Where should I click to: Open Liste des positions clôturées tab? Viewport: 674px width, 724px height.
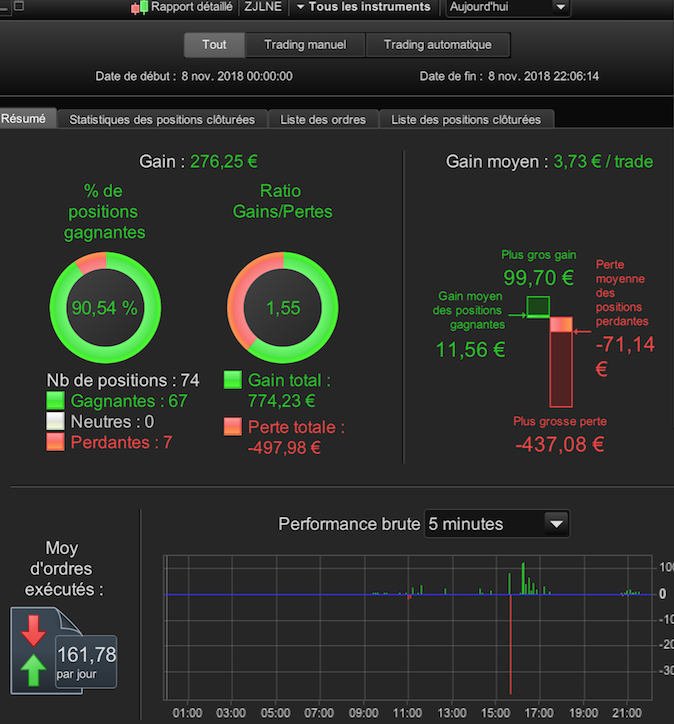(466, 120)
